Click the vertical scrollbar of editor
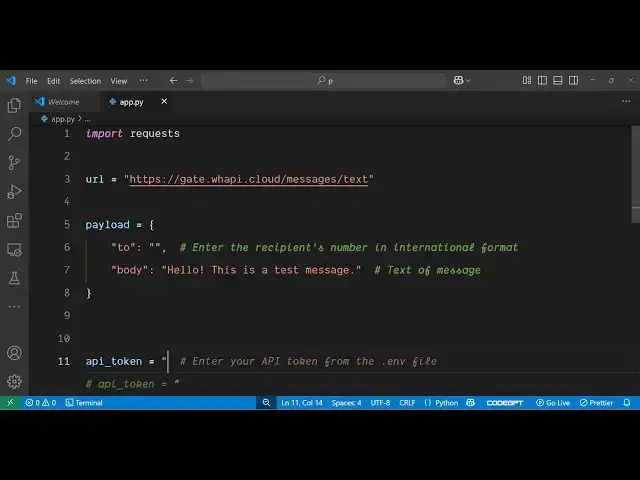The width and height of the screenshot is (640, 480). (x=636, y=174)
